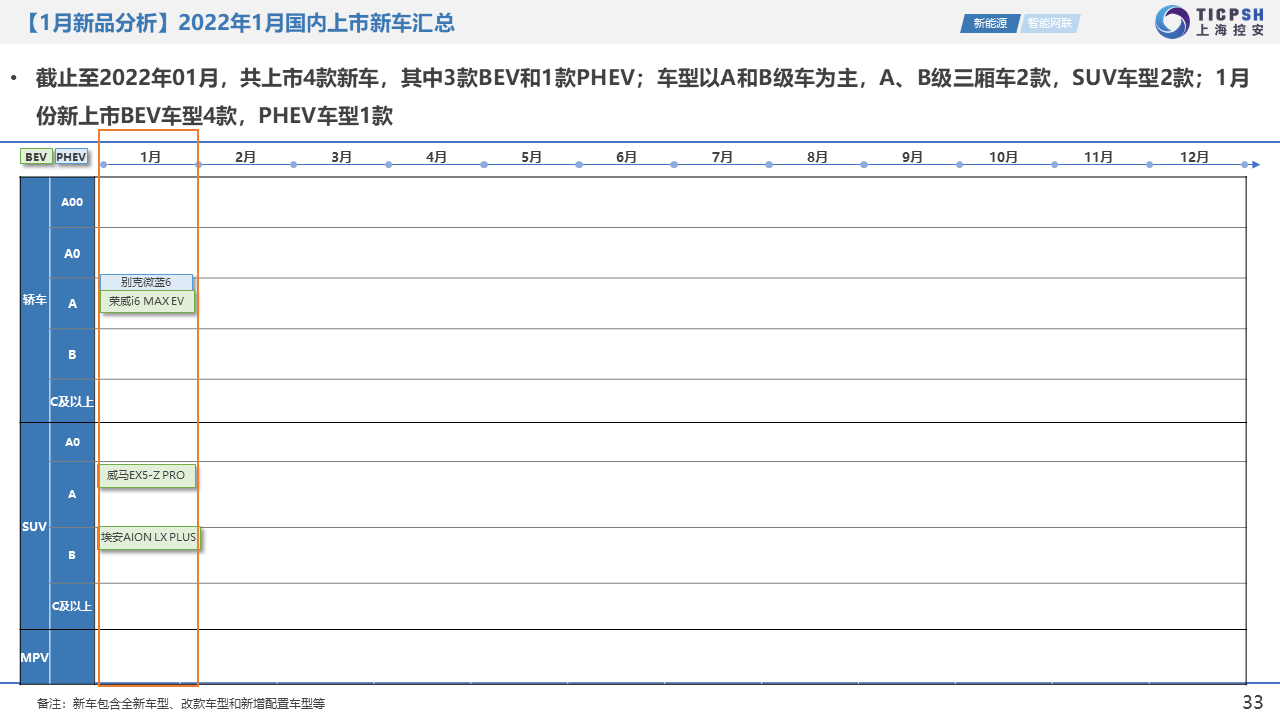This screenshot has width=1280, height=720.
Task: Click the 荣威i6 MAX EV model box
Action: click(x=147, y=301)
